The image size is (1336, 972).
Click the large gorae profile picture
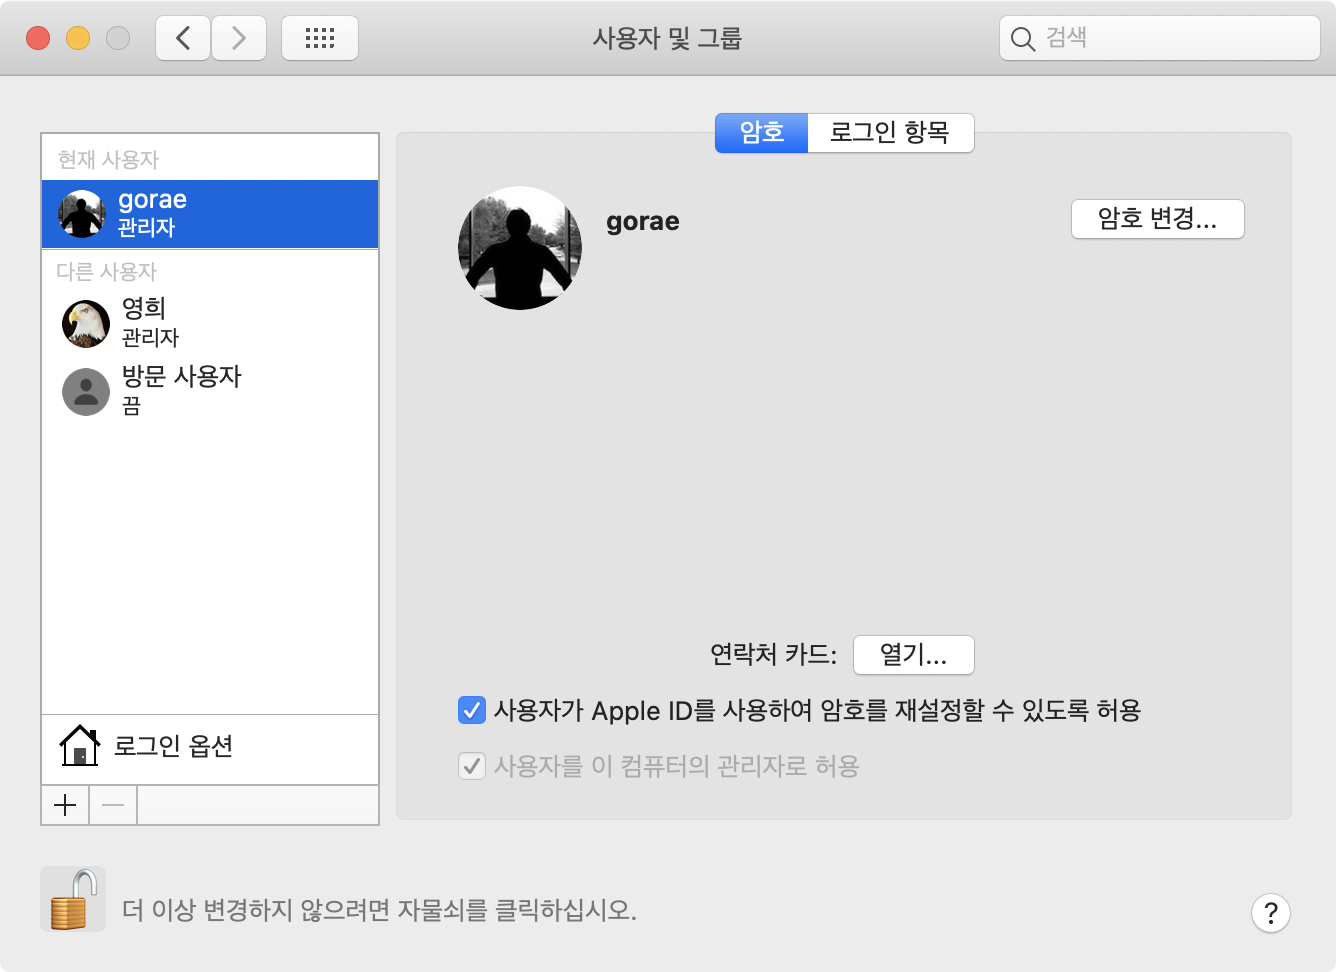[x=520, y=248]
